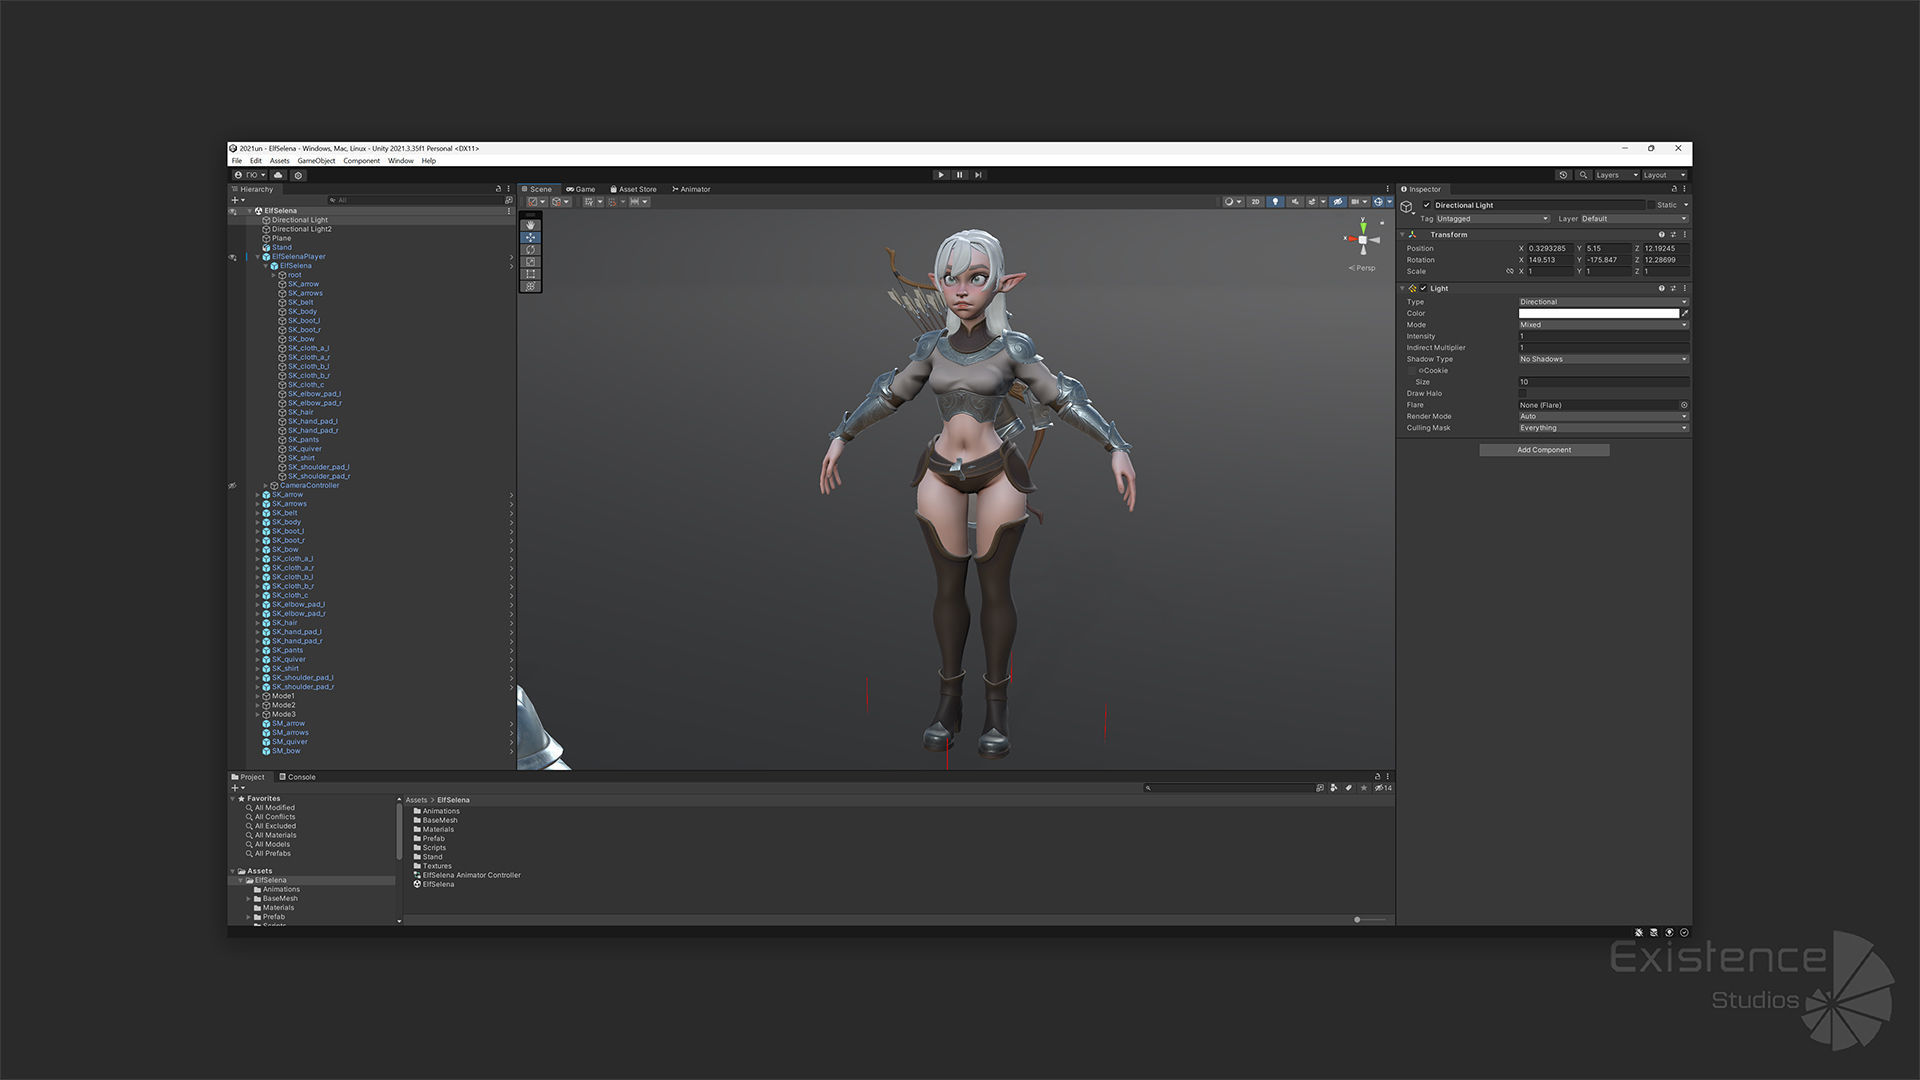Toggle scene lighting lightbulb icon

pos(1275,202)
